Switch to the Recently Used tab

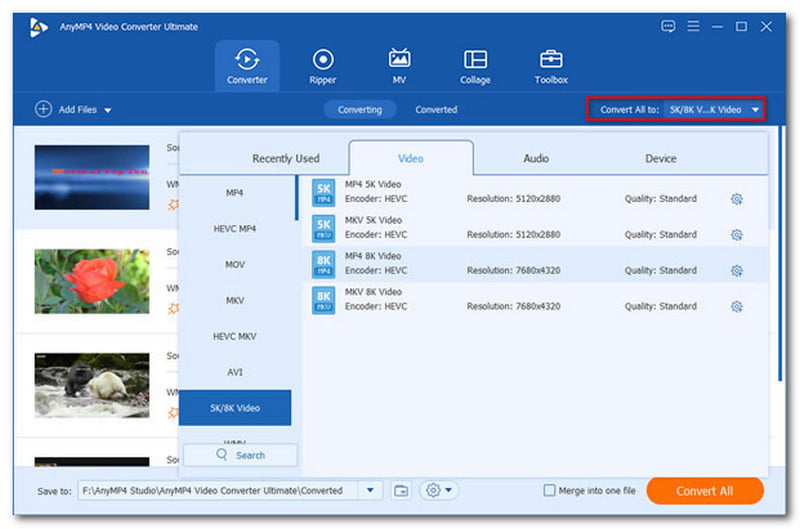pos(286,158)
